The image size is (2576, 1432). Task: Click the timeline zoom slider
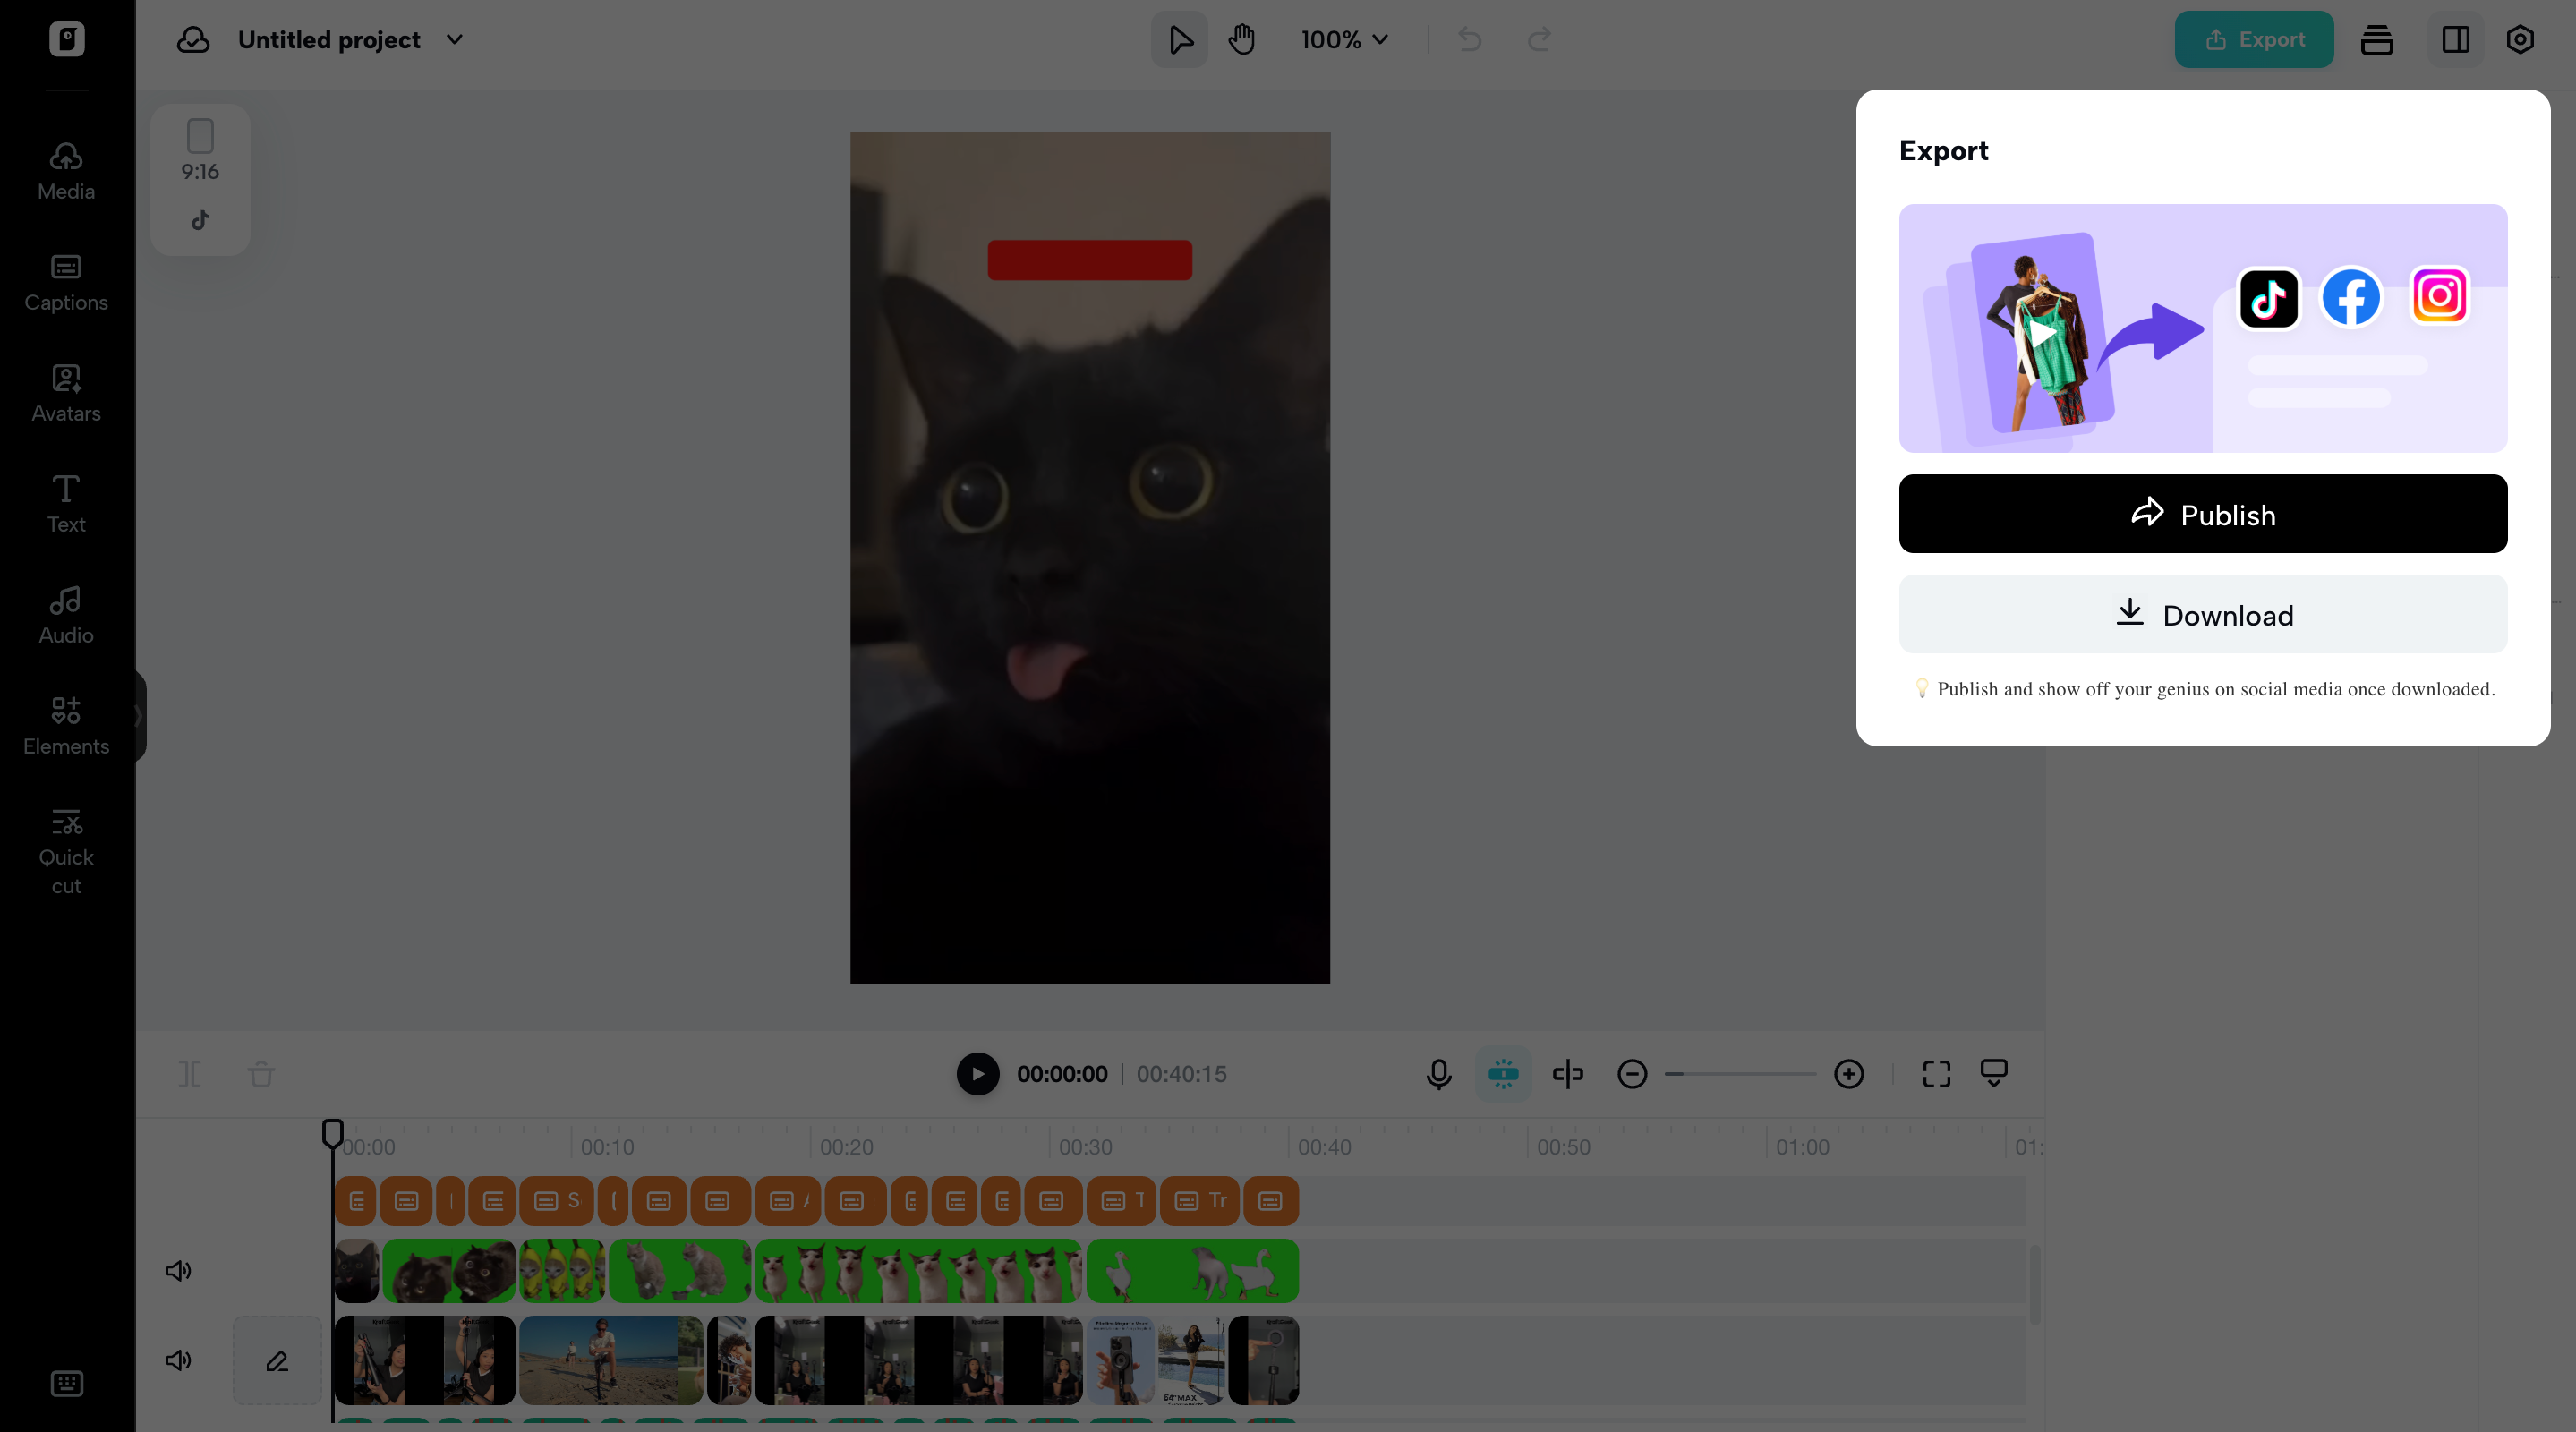(x=1740, y=1074)
